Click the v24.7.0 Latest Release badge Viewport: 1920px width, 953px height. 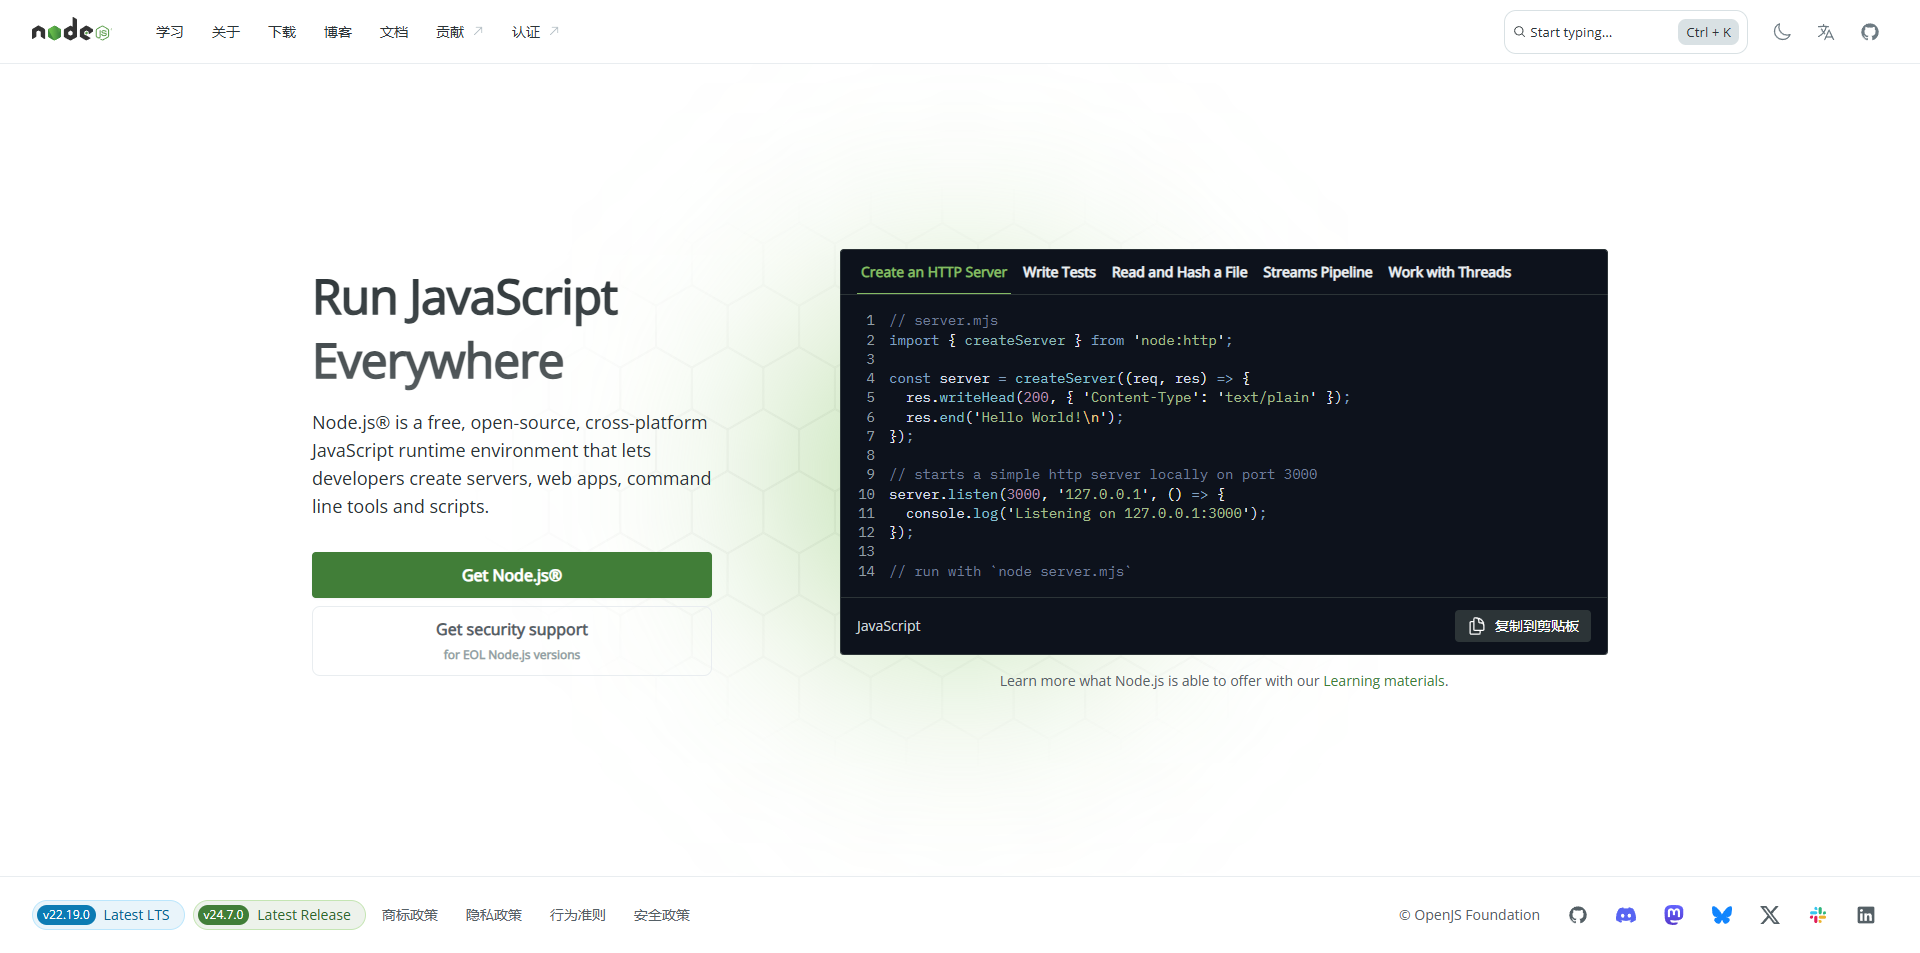click(279, 915)
